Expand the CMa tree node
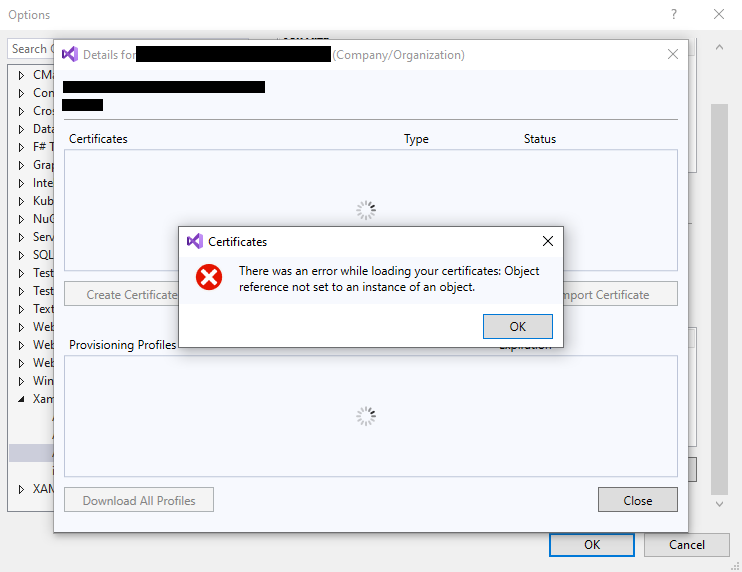The image size is (742, 572). coord(22,75)
